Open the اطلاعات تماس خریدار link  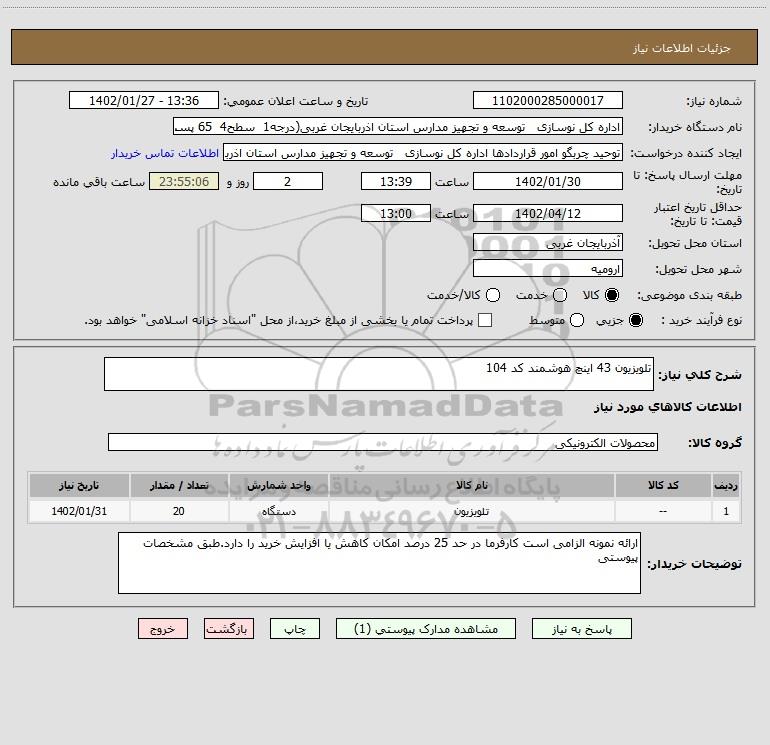[x=165, y=153]
